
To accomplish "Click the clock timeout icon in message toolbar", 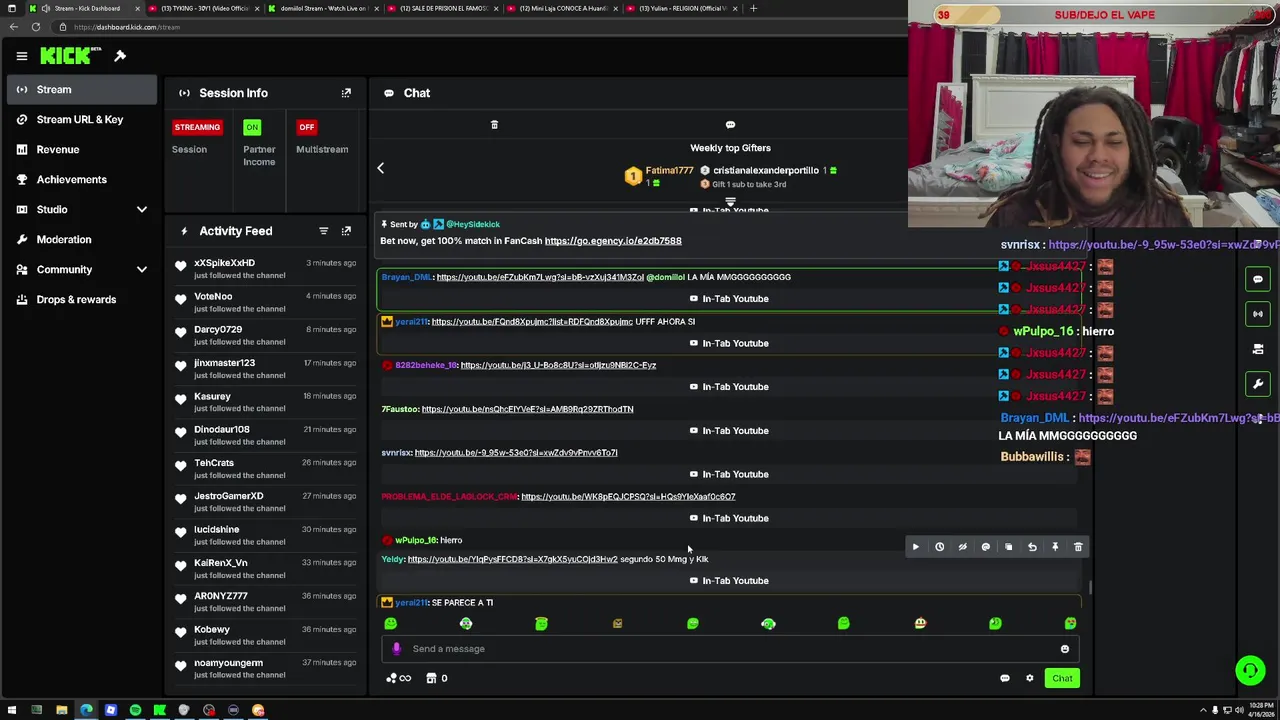I will click(x=939, y=547).
